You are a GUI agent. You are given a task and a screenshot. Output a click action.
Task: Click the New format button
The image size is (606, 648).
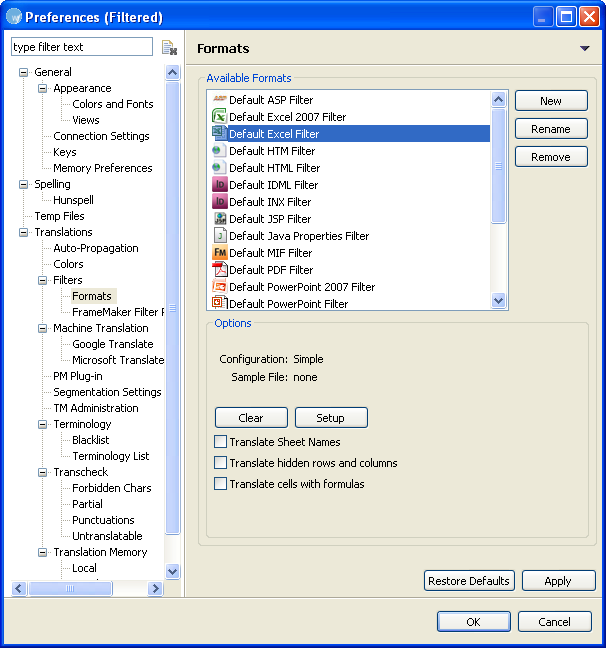coord(551,101)
